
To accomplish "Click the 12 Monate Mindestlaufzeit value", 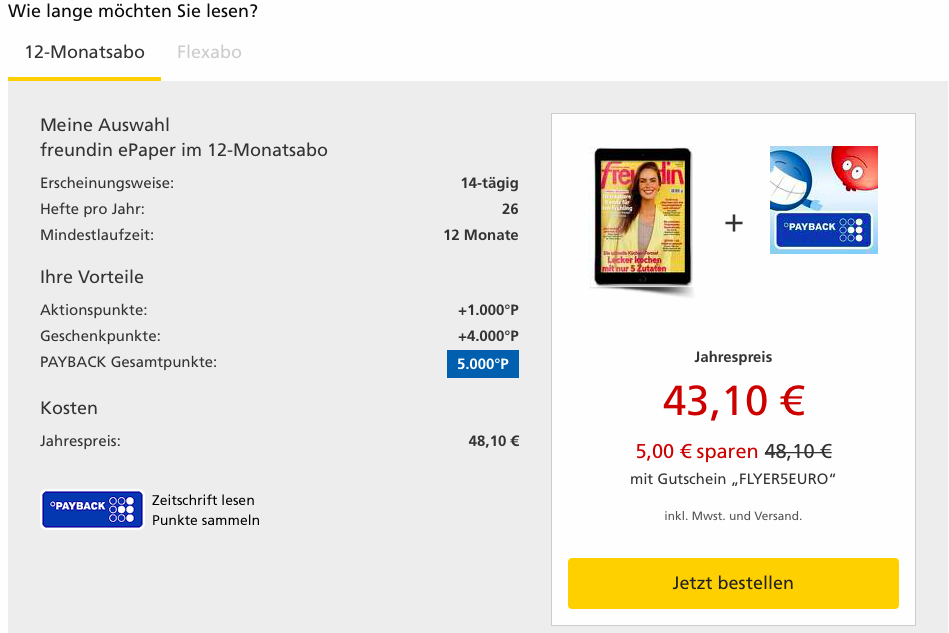I will coord(481,235).
